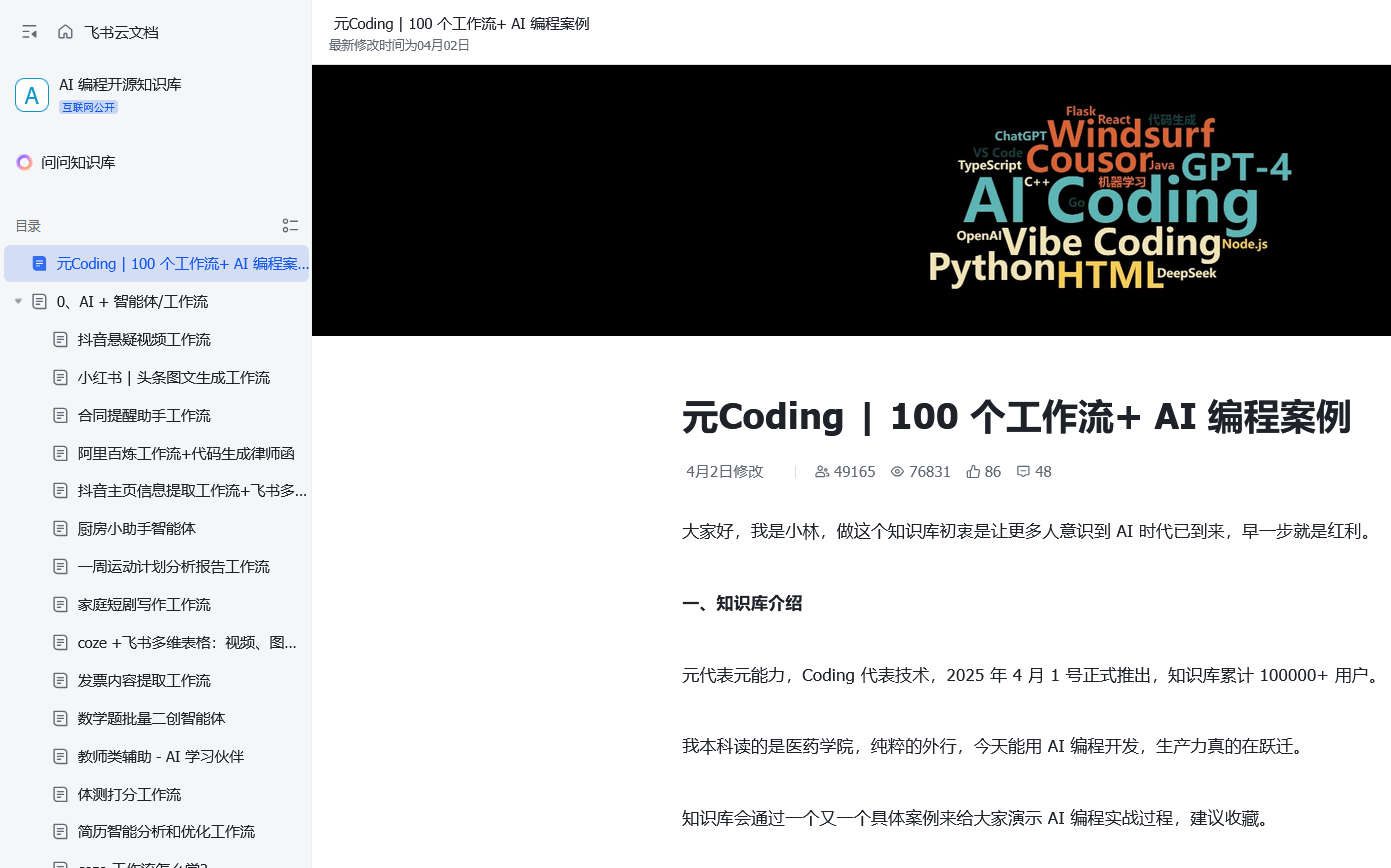Open comments via the comment icon (48)
1391x868 pixels.
1023,472
